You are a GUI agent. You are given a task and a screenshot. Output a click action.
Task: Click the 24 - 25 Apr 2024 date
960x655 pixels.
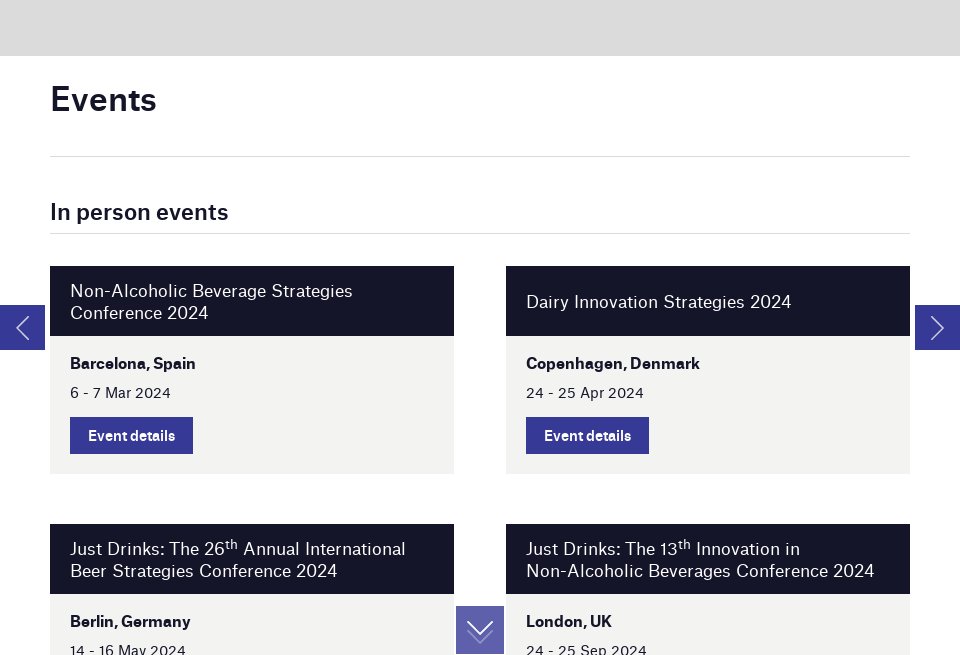584,393
